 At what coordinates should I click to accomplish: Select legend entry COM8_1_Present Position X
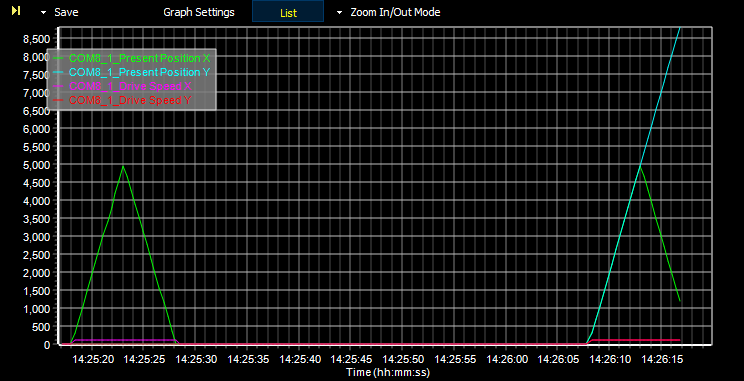click(140, 58)
